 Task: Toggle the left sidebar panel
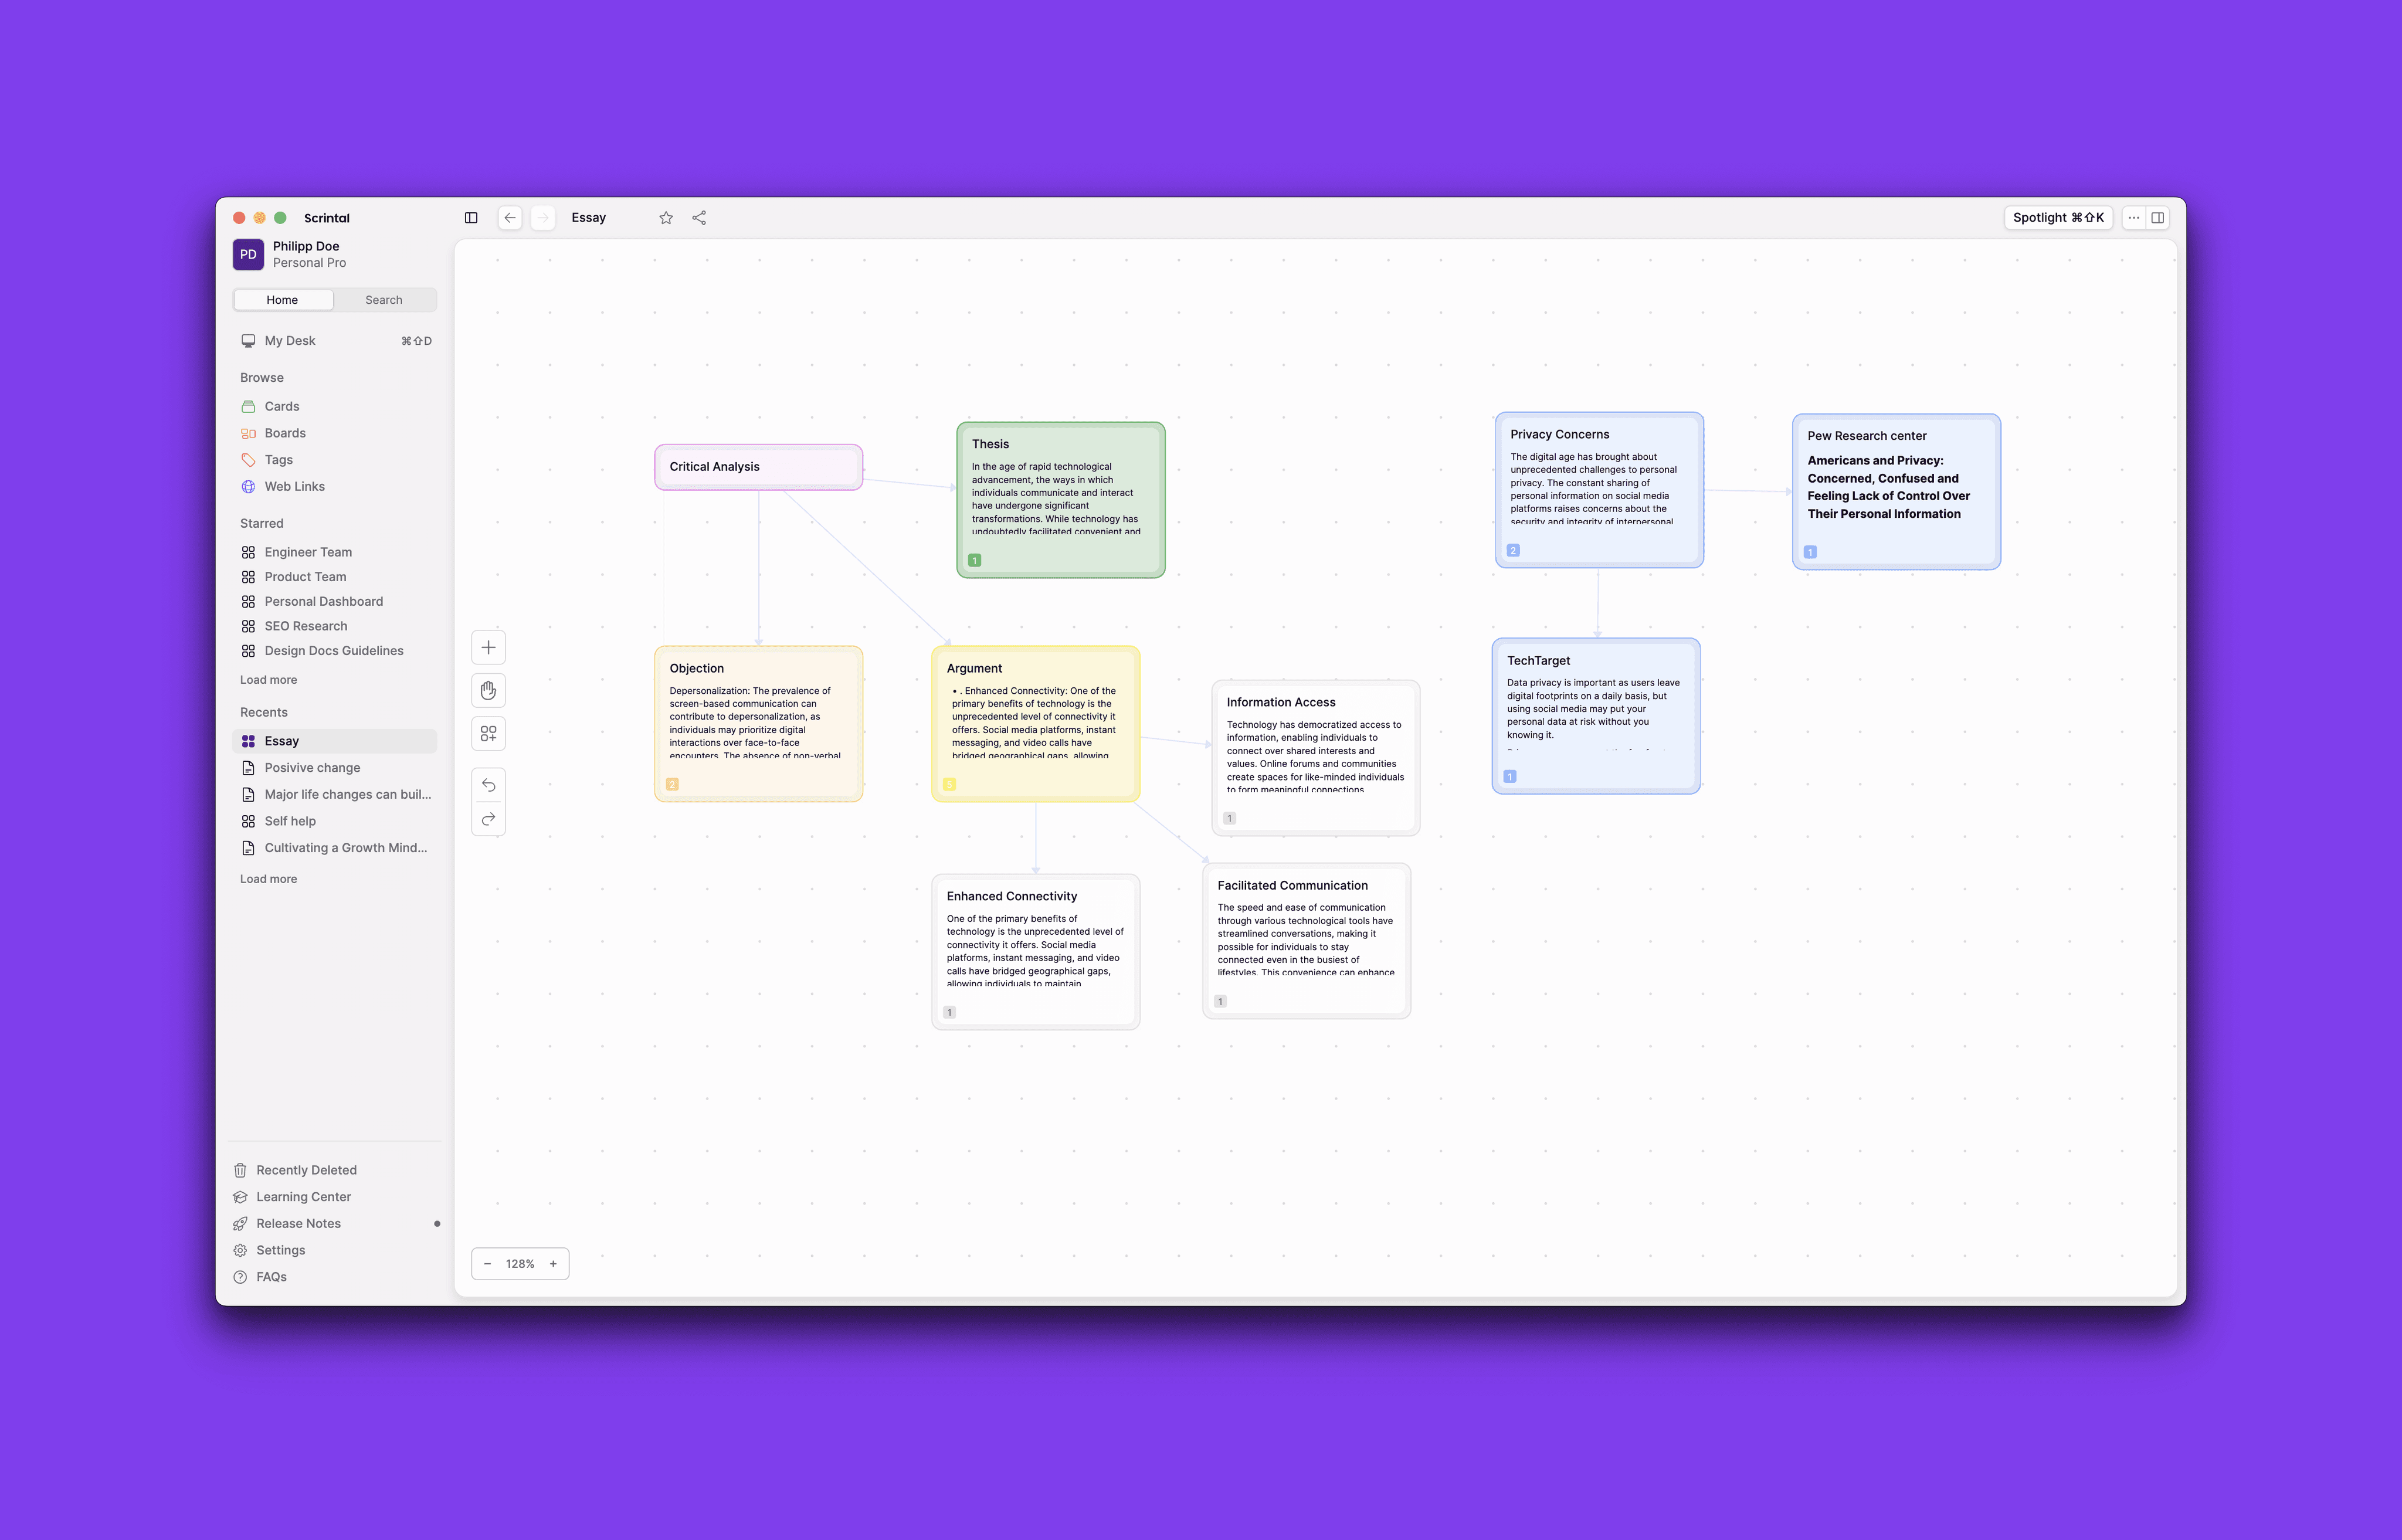click(x=471, y=218)
